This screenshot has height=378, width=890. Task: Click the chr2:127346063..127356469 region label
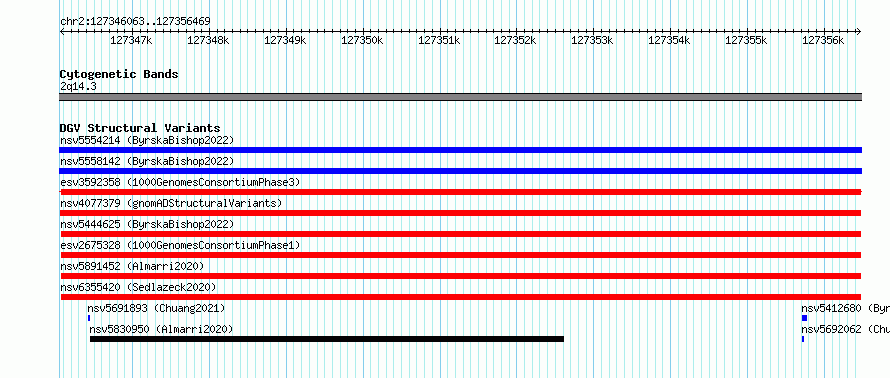point(135,22)
